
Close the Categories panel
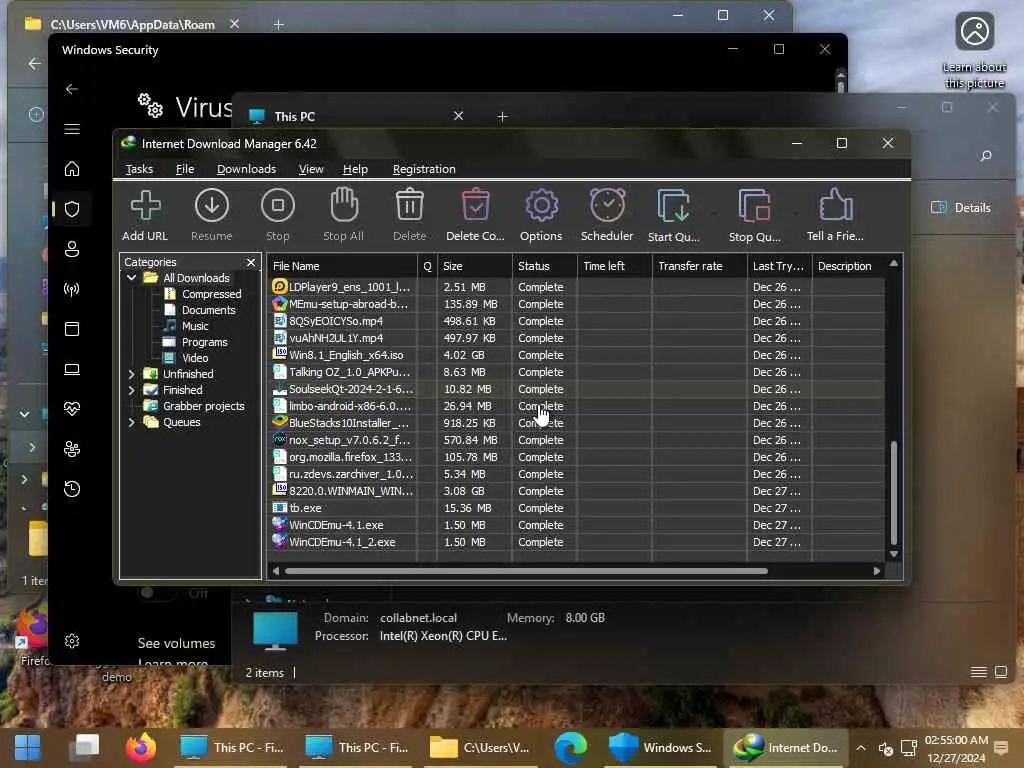251,262
